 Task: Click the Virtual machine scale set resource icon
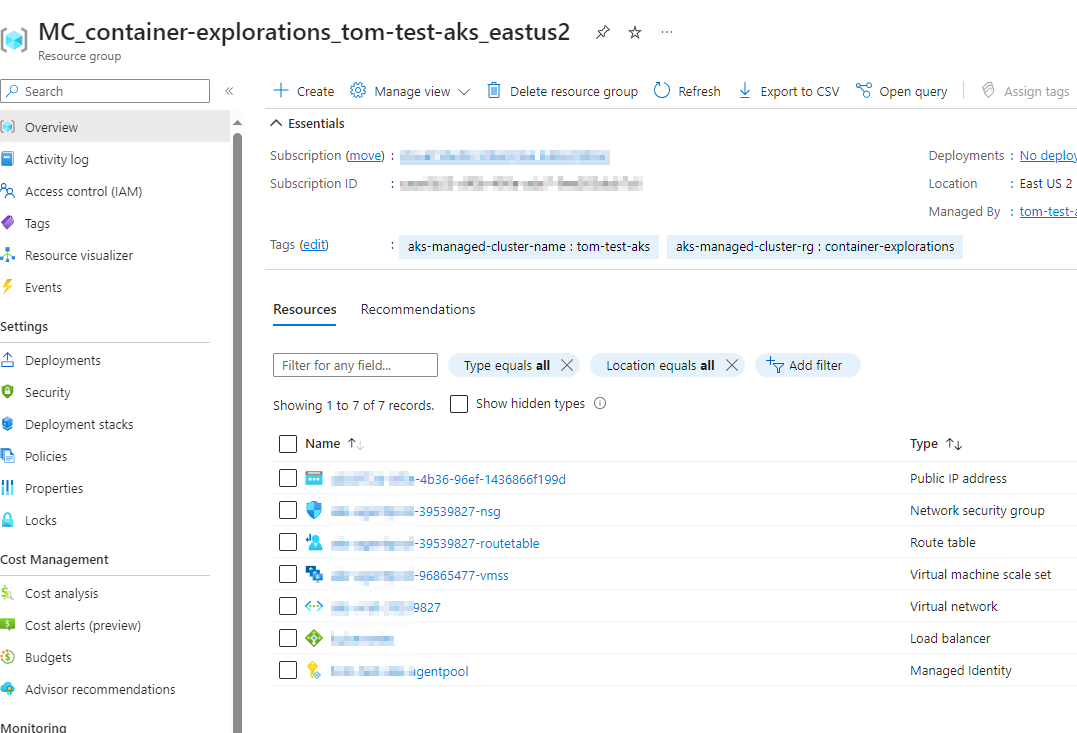(x=313, y=574)
